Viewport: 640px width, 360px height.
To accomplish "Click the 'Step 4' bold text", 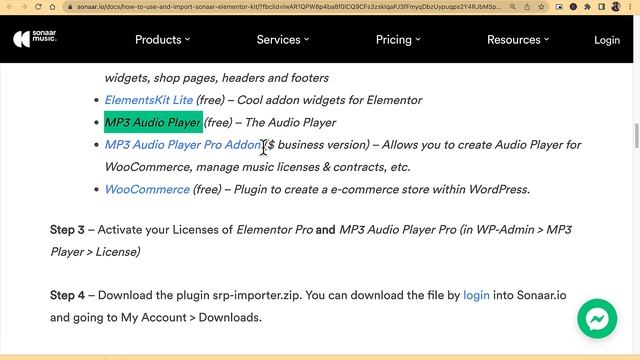I will [67, 295].
